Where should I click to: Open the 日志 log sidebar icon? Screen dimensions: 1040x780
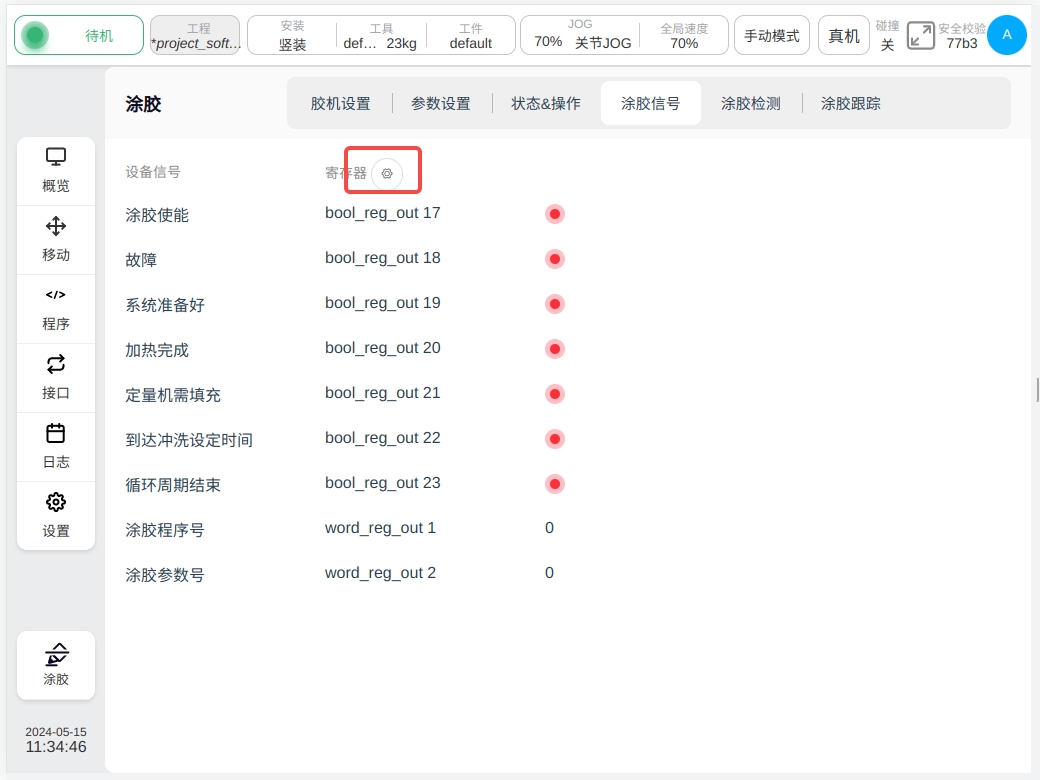click(x=56, y=446)
